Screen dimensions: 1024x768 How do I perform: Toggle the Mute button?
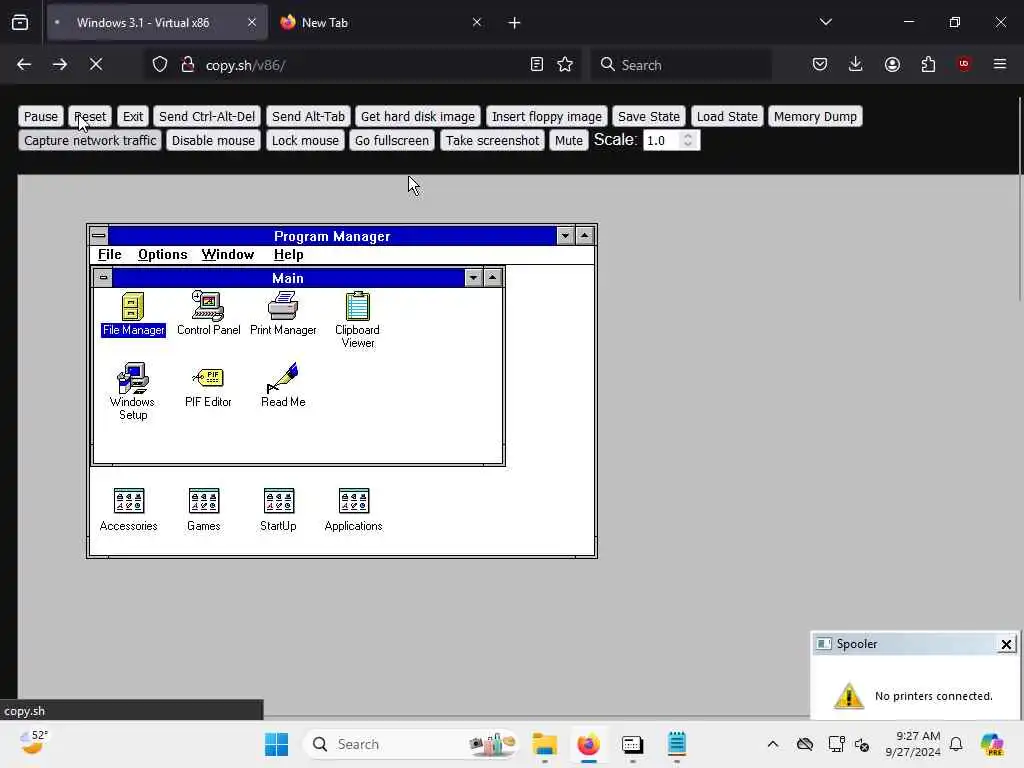[x=569, y=140]
